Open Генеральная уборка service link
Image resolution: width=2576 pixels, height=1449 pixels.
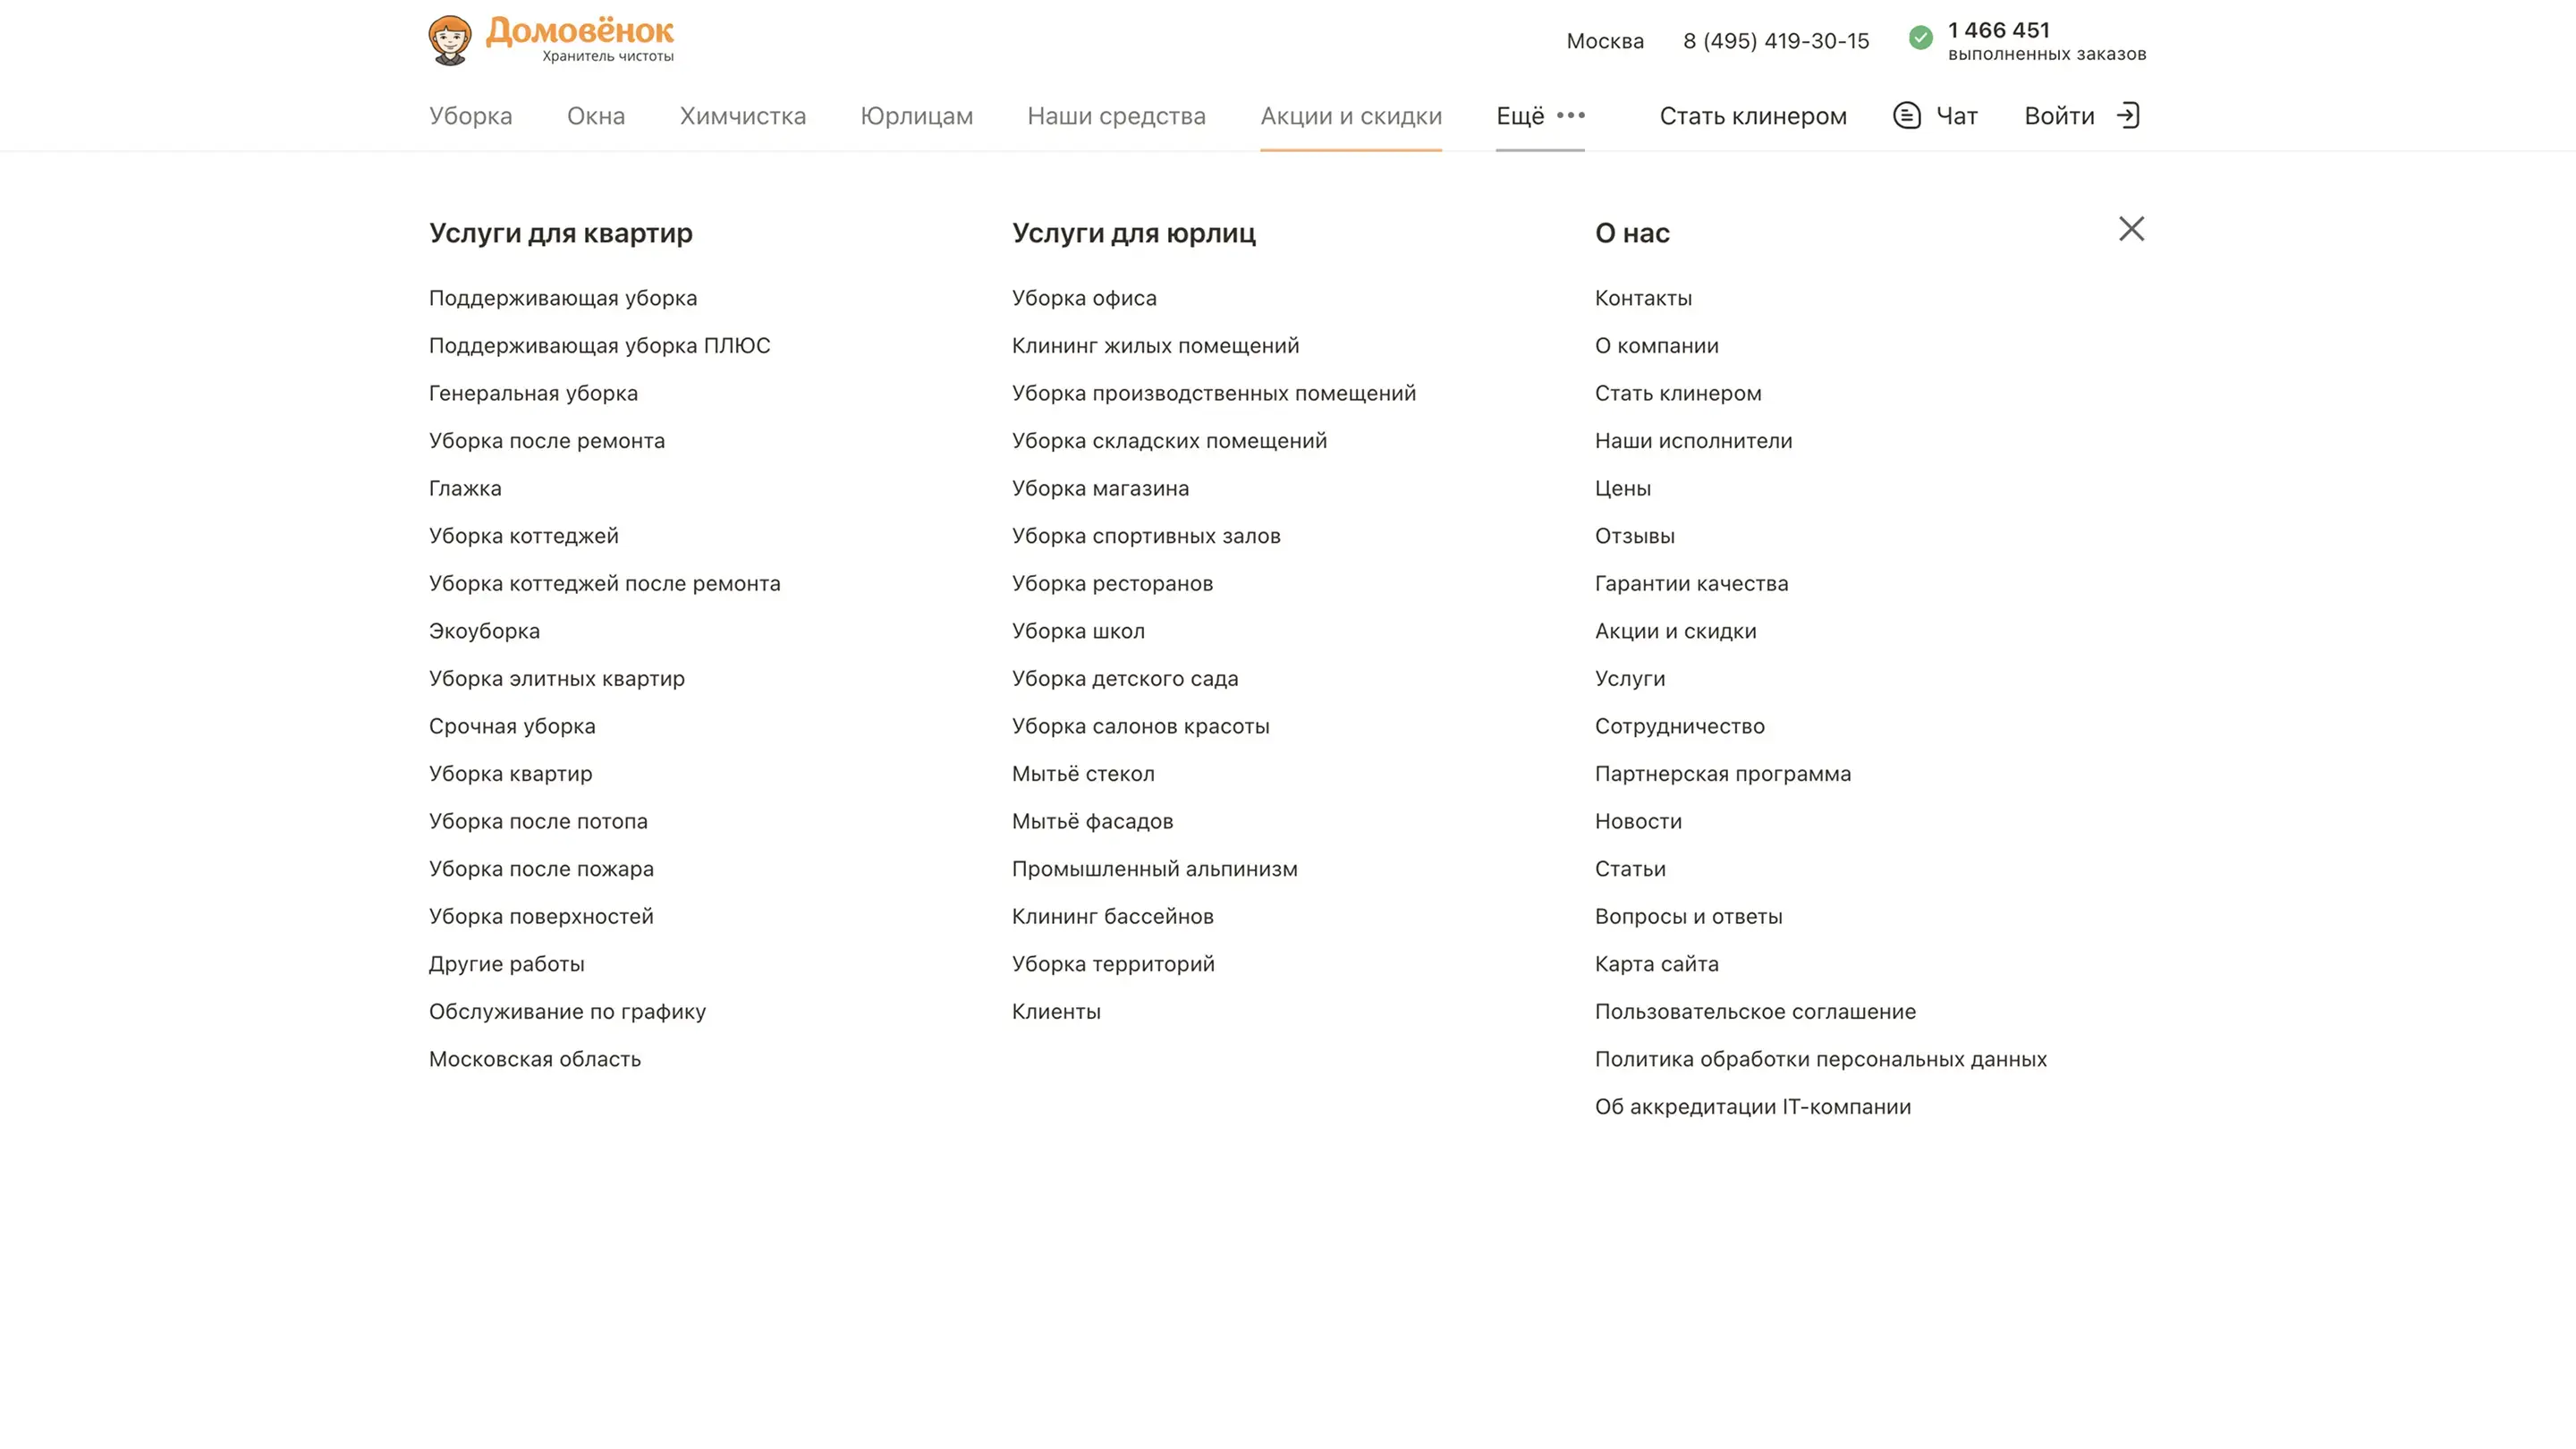[x=533, y=393]
